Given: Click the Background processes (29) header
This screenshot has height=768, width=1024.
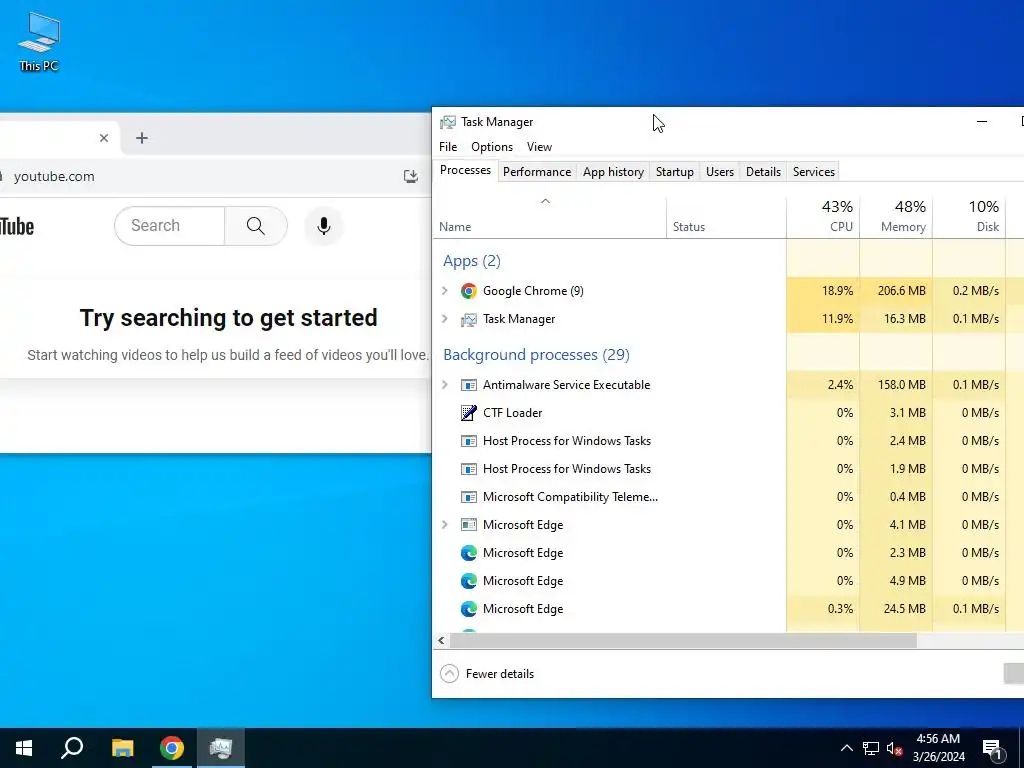Looking at the screenshot, I should tap(536, 355).
